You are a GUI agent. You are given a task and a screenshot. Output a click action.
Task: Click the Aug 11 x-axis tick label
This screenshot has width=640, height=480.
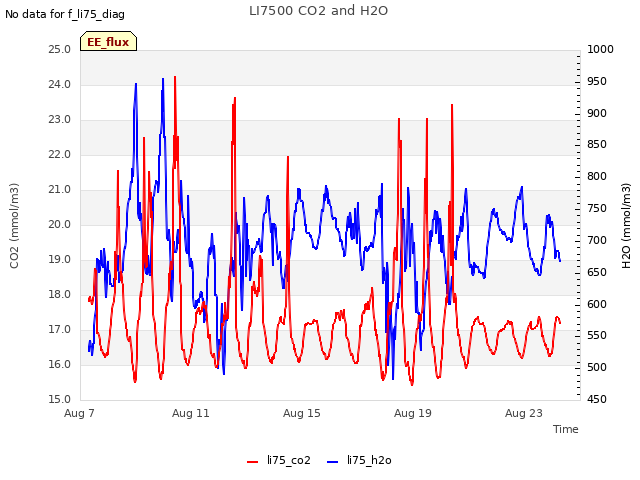click(x=191, y=413)
